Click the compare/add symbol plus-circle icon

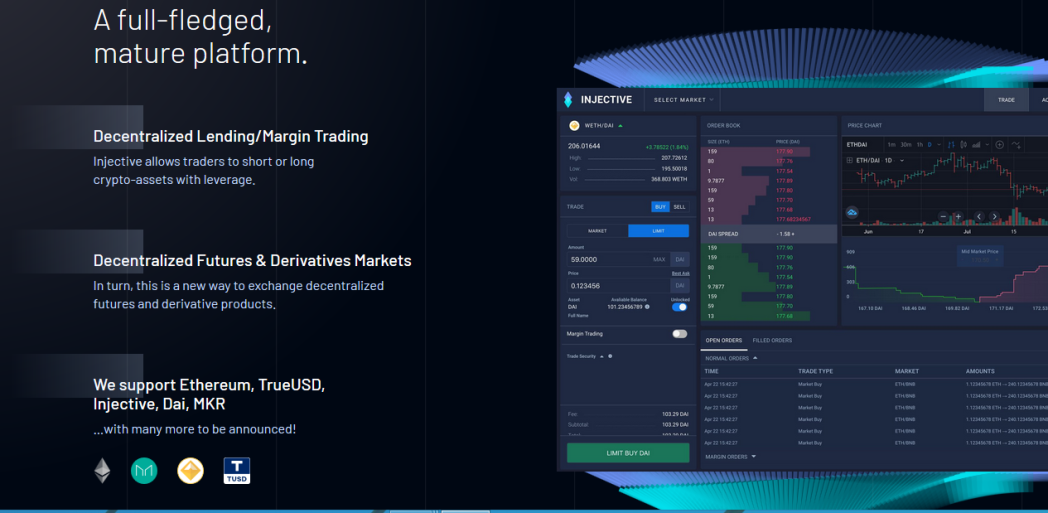coord(1000,144)
